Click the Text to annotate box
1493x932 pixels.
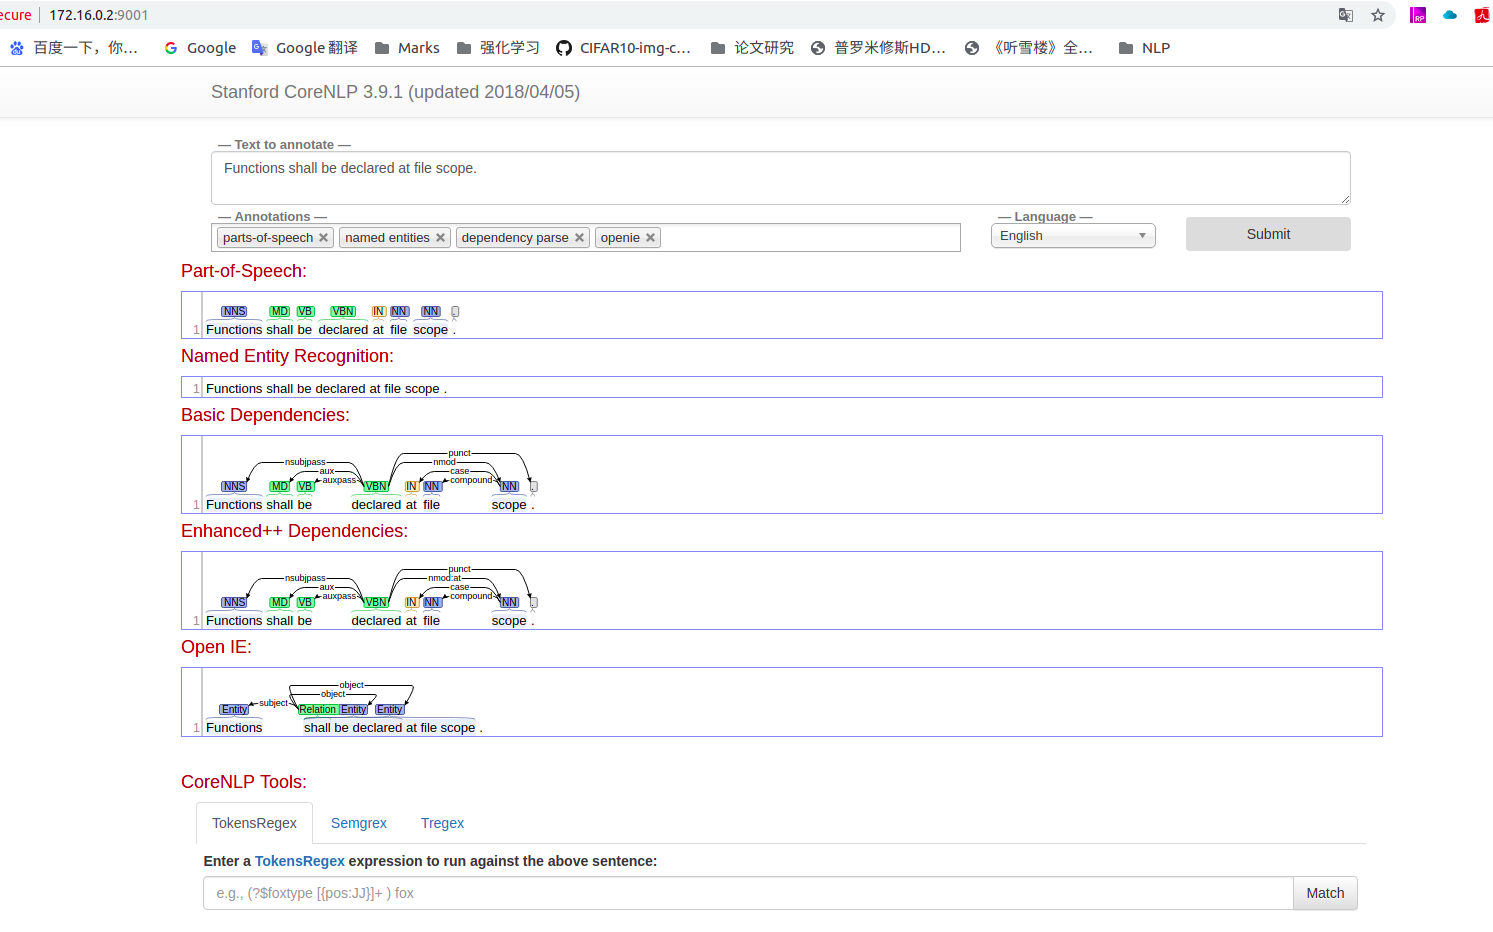tap(781, 178)
